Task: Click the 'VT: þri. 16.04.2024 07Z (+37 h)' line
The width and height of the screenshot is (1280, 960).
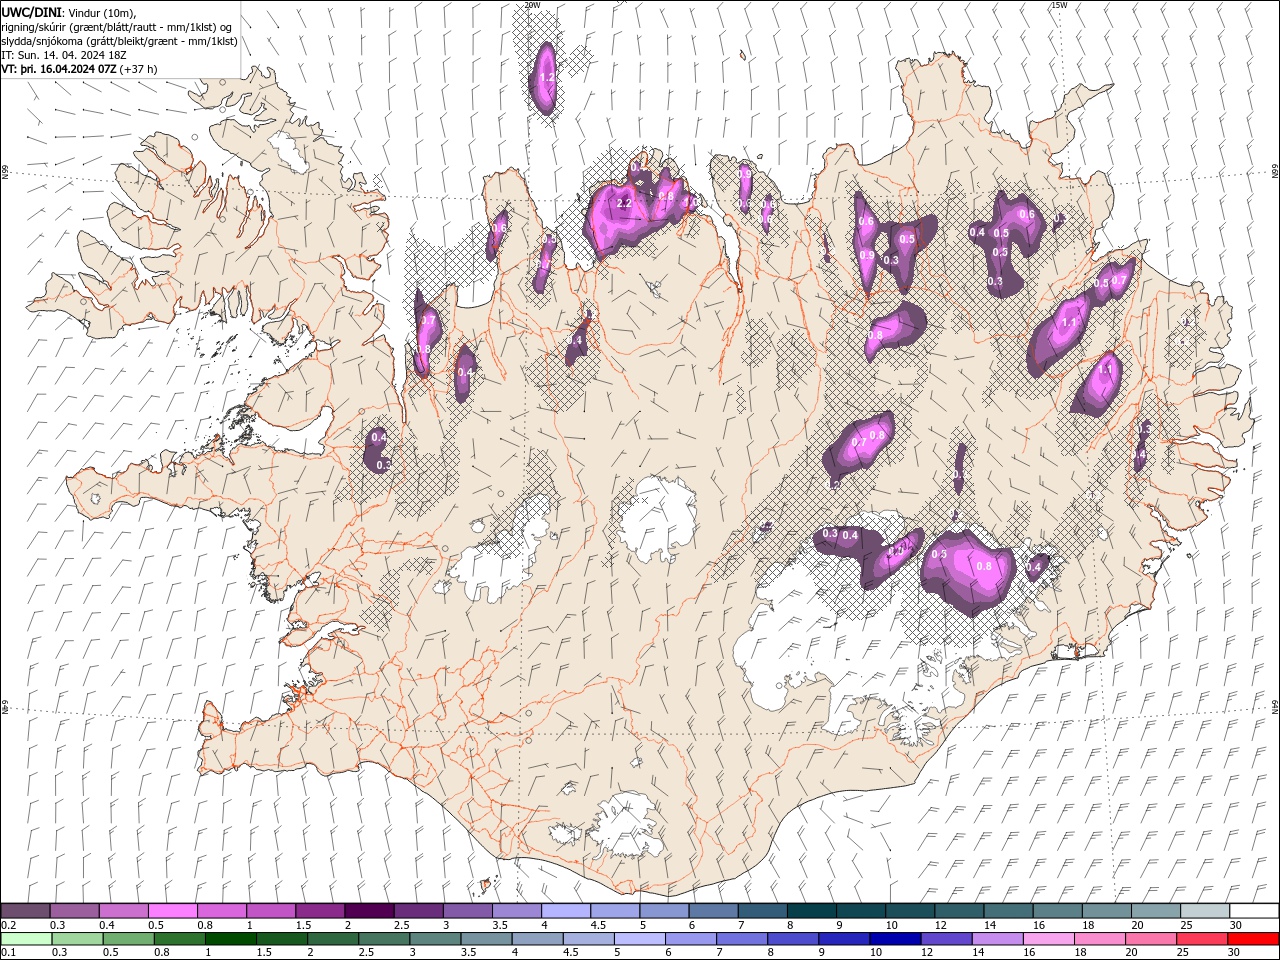Action: [79, 70]
